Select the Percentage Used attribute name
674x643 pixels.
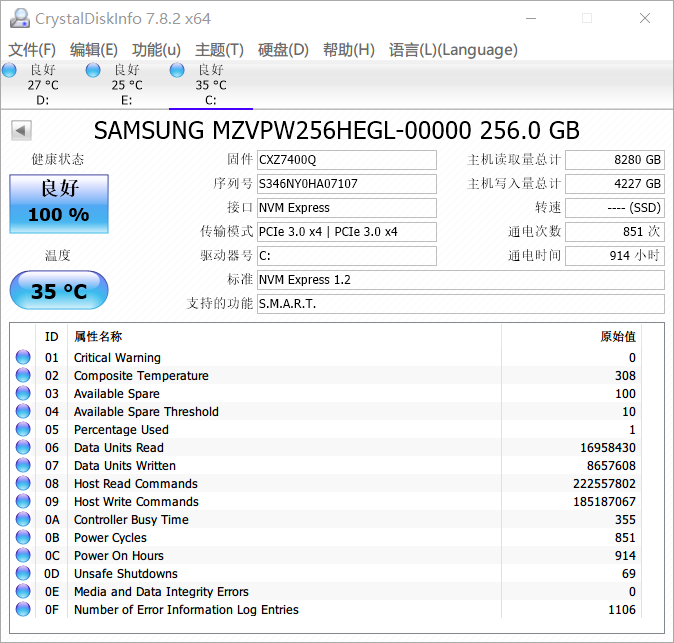tap(121, 430)
